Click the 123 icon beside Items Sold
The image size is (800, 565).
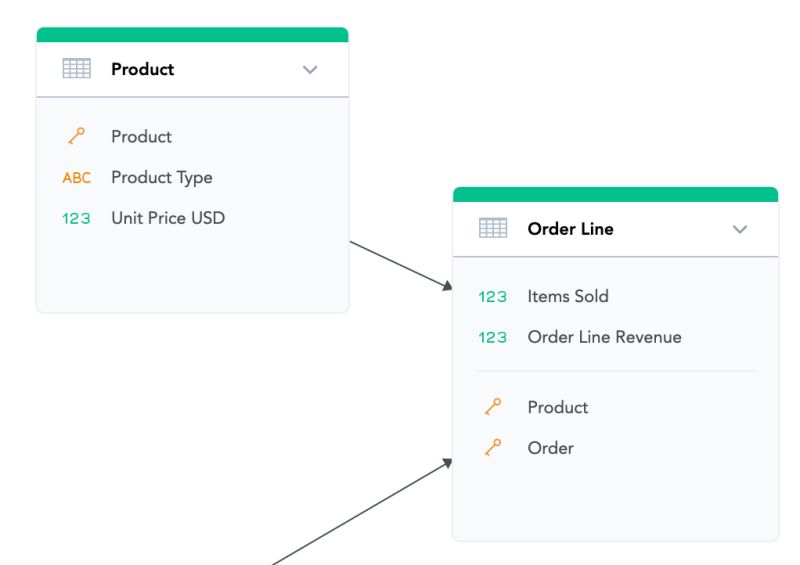(x=493, y=297)
